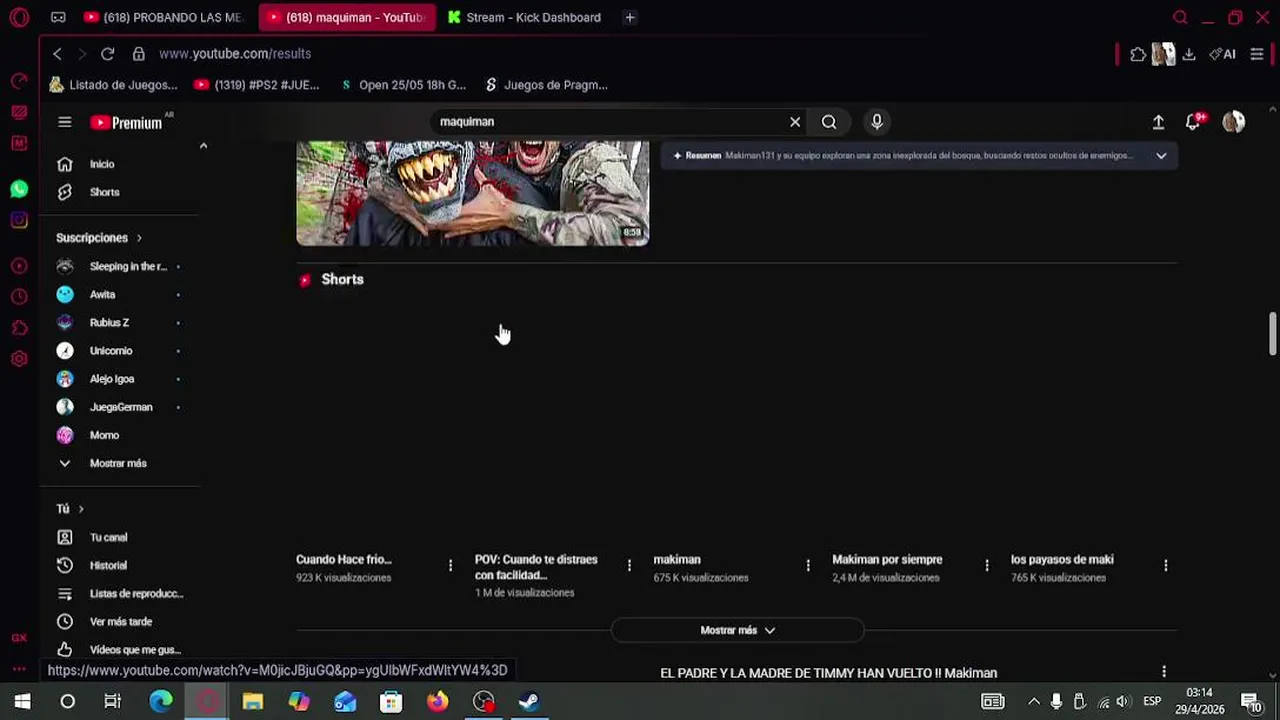This screenshot has height=720, width=1280.
Task: Open YouTube notifications bell
Action: click(1193, 122)
